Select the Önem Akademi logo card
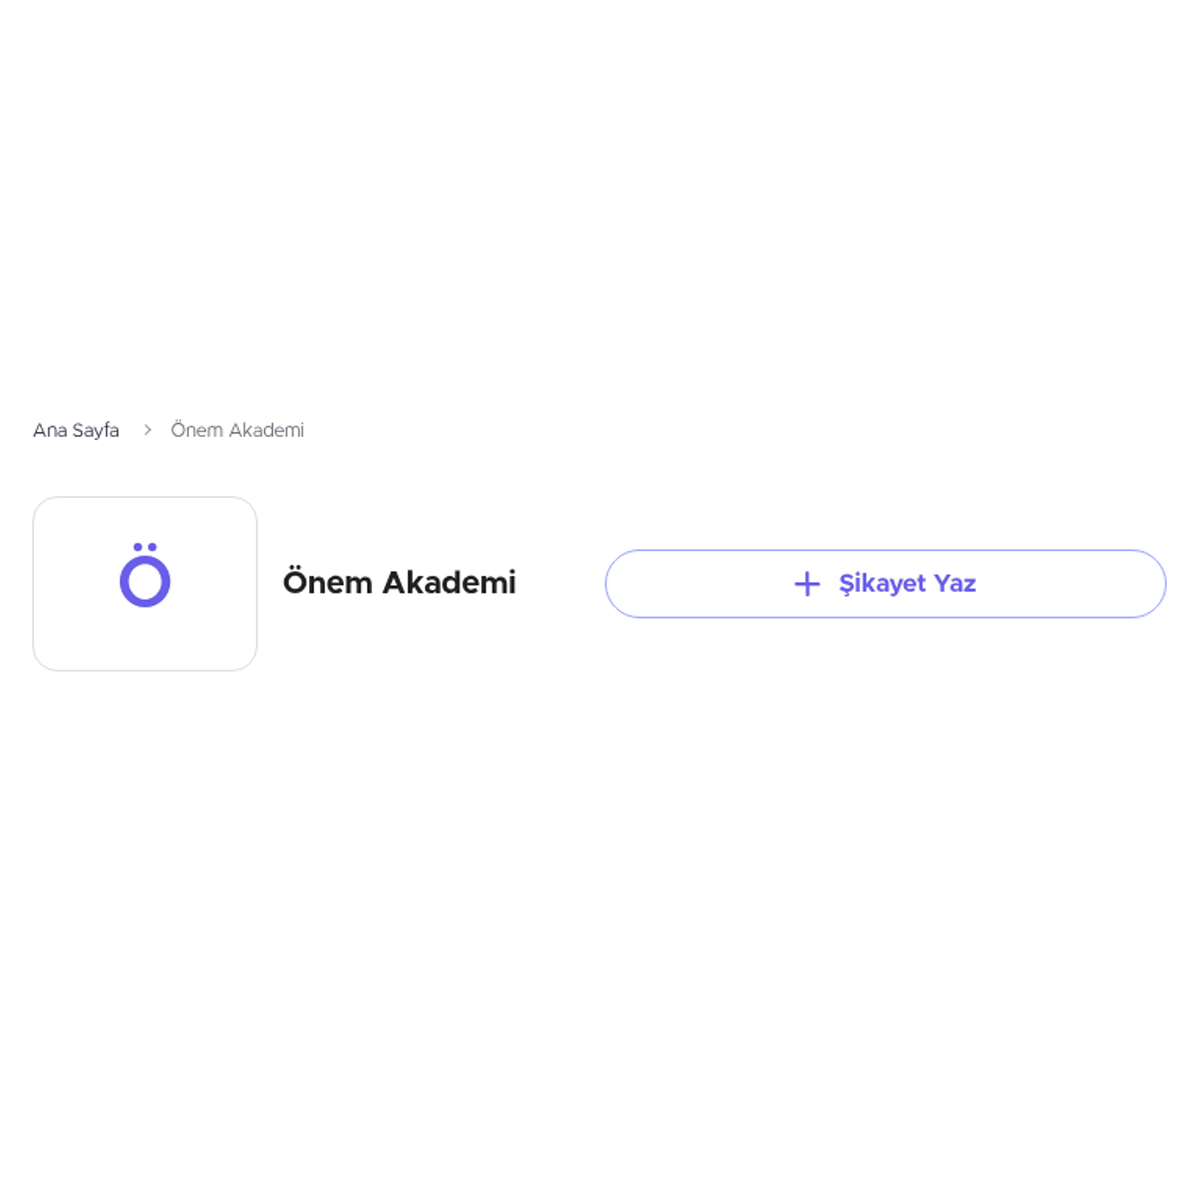1200x1200 pixels. tap(145, 584)
